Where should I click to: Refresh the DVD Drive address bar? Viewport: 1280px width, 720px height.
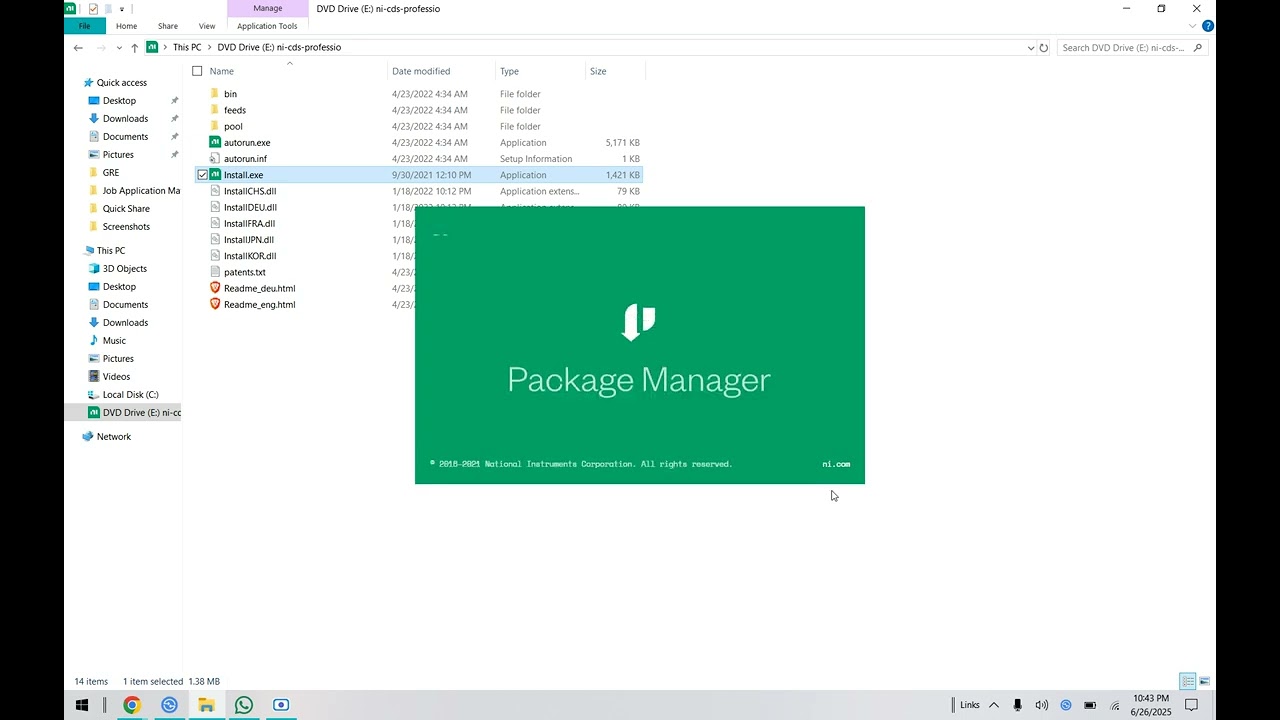(x=1043, y=47)
